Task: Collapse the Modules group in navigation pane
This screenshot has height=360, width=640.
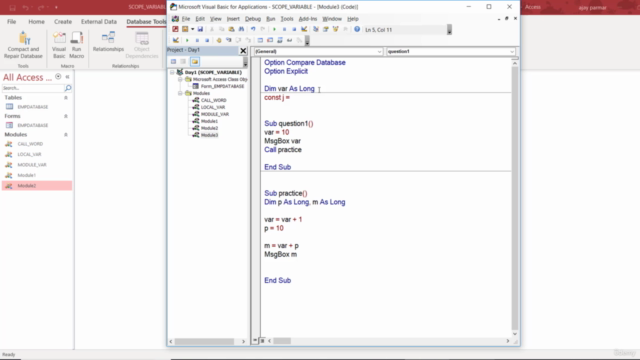Action: [x=66, y=135]
